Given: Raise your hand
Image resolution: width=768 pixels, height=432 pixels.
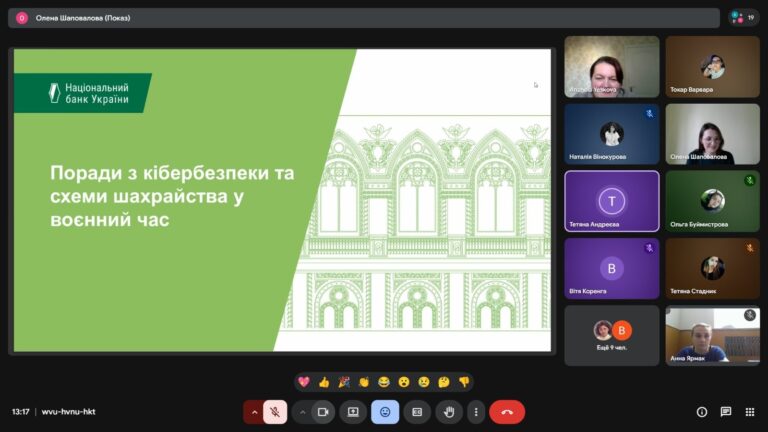Looking at the screenshot, I should point(449,412).
